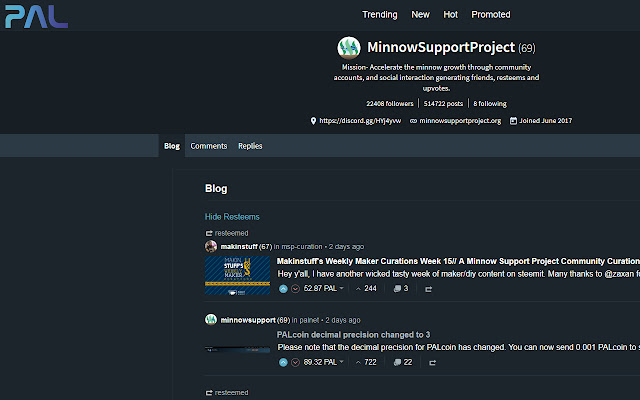
Task: Expand payout dropdown for 89.32 PAL
Action: point(342,362)
